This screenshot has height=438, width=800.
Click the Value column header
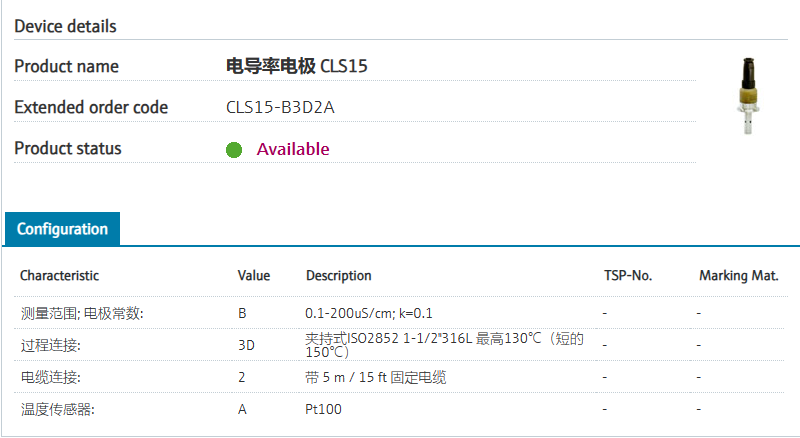point(254,275)
